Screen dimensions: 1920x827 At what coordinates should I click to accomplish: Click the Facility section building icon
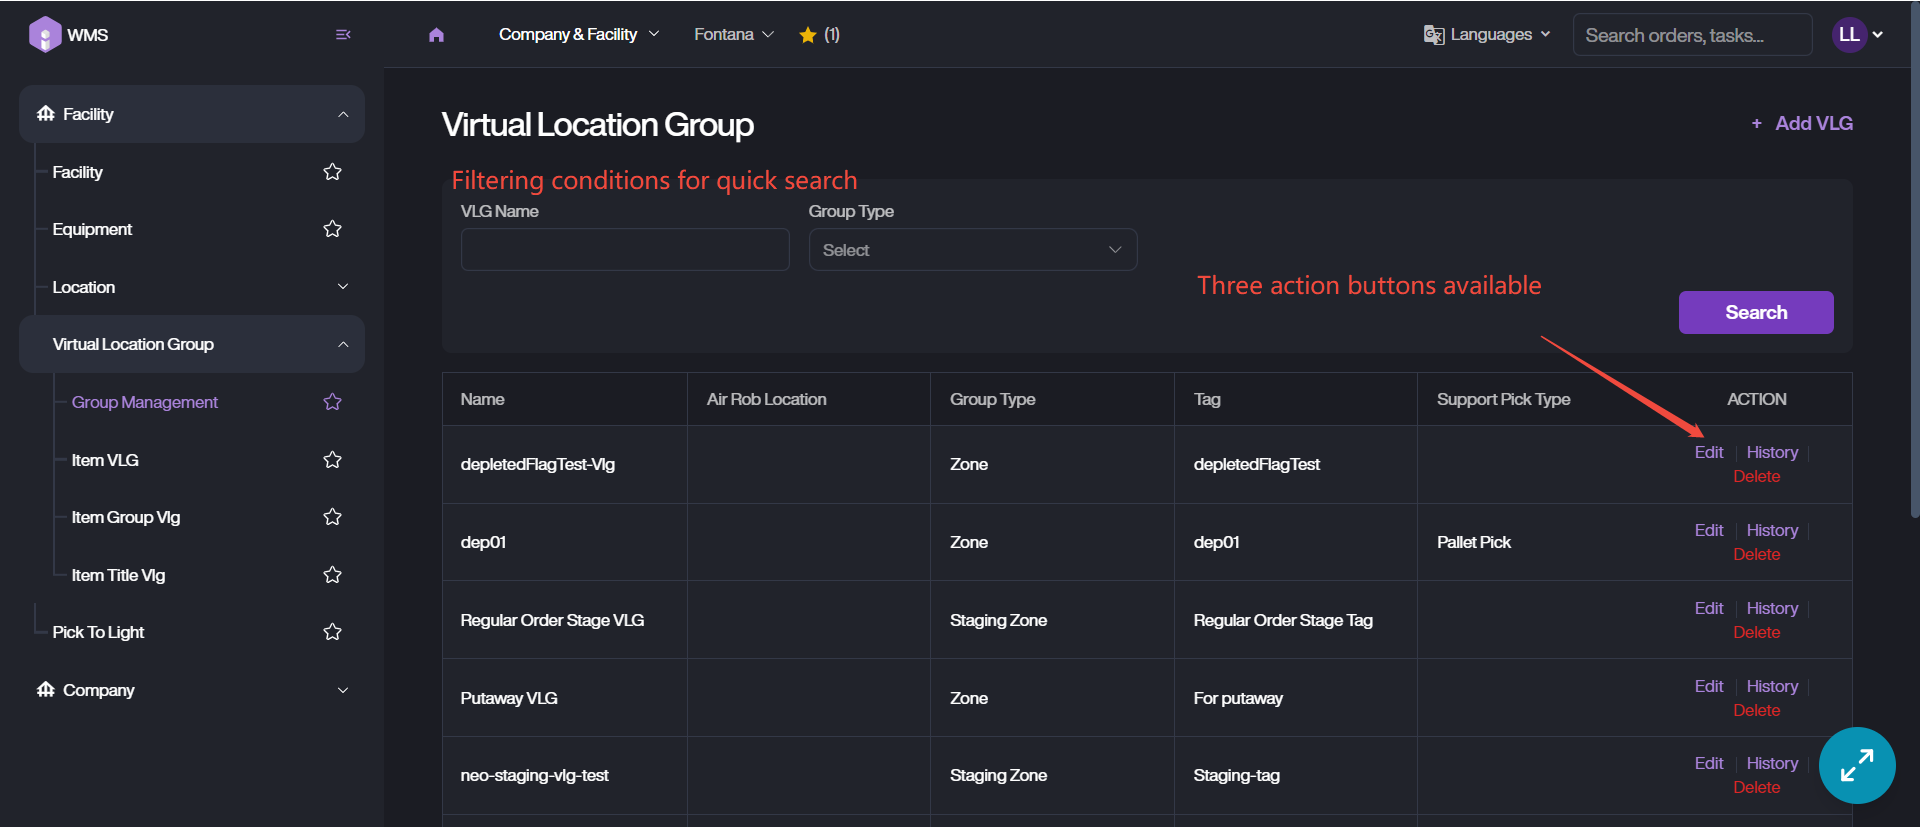point(46,114)
